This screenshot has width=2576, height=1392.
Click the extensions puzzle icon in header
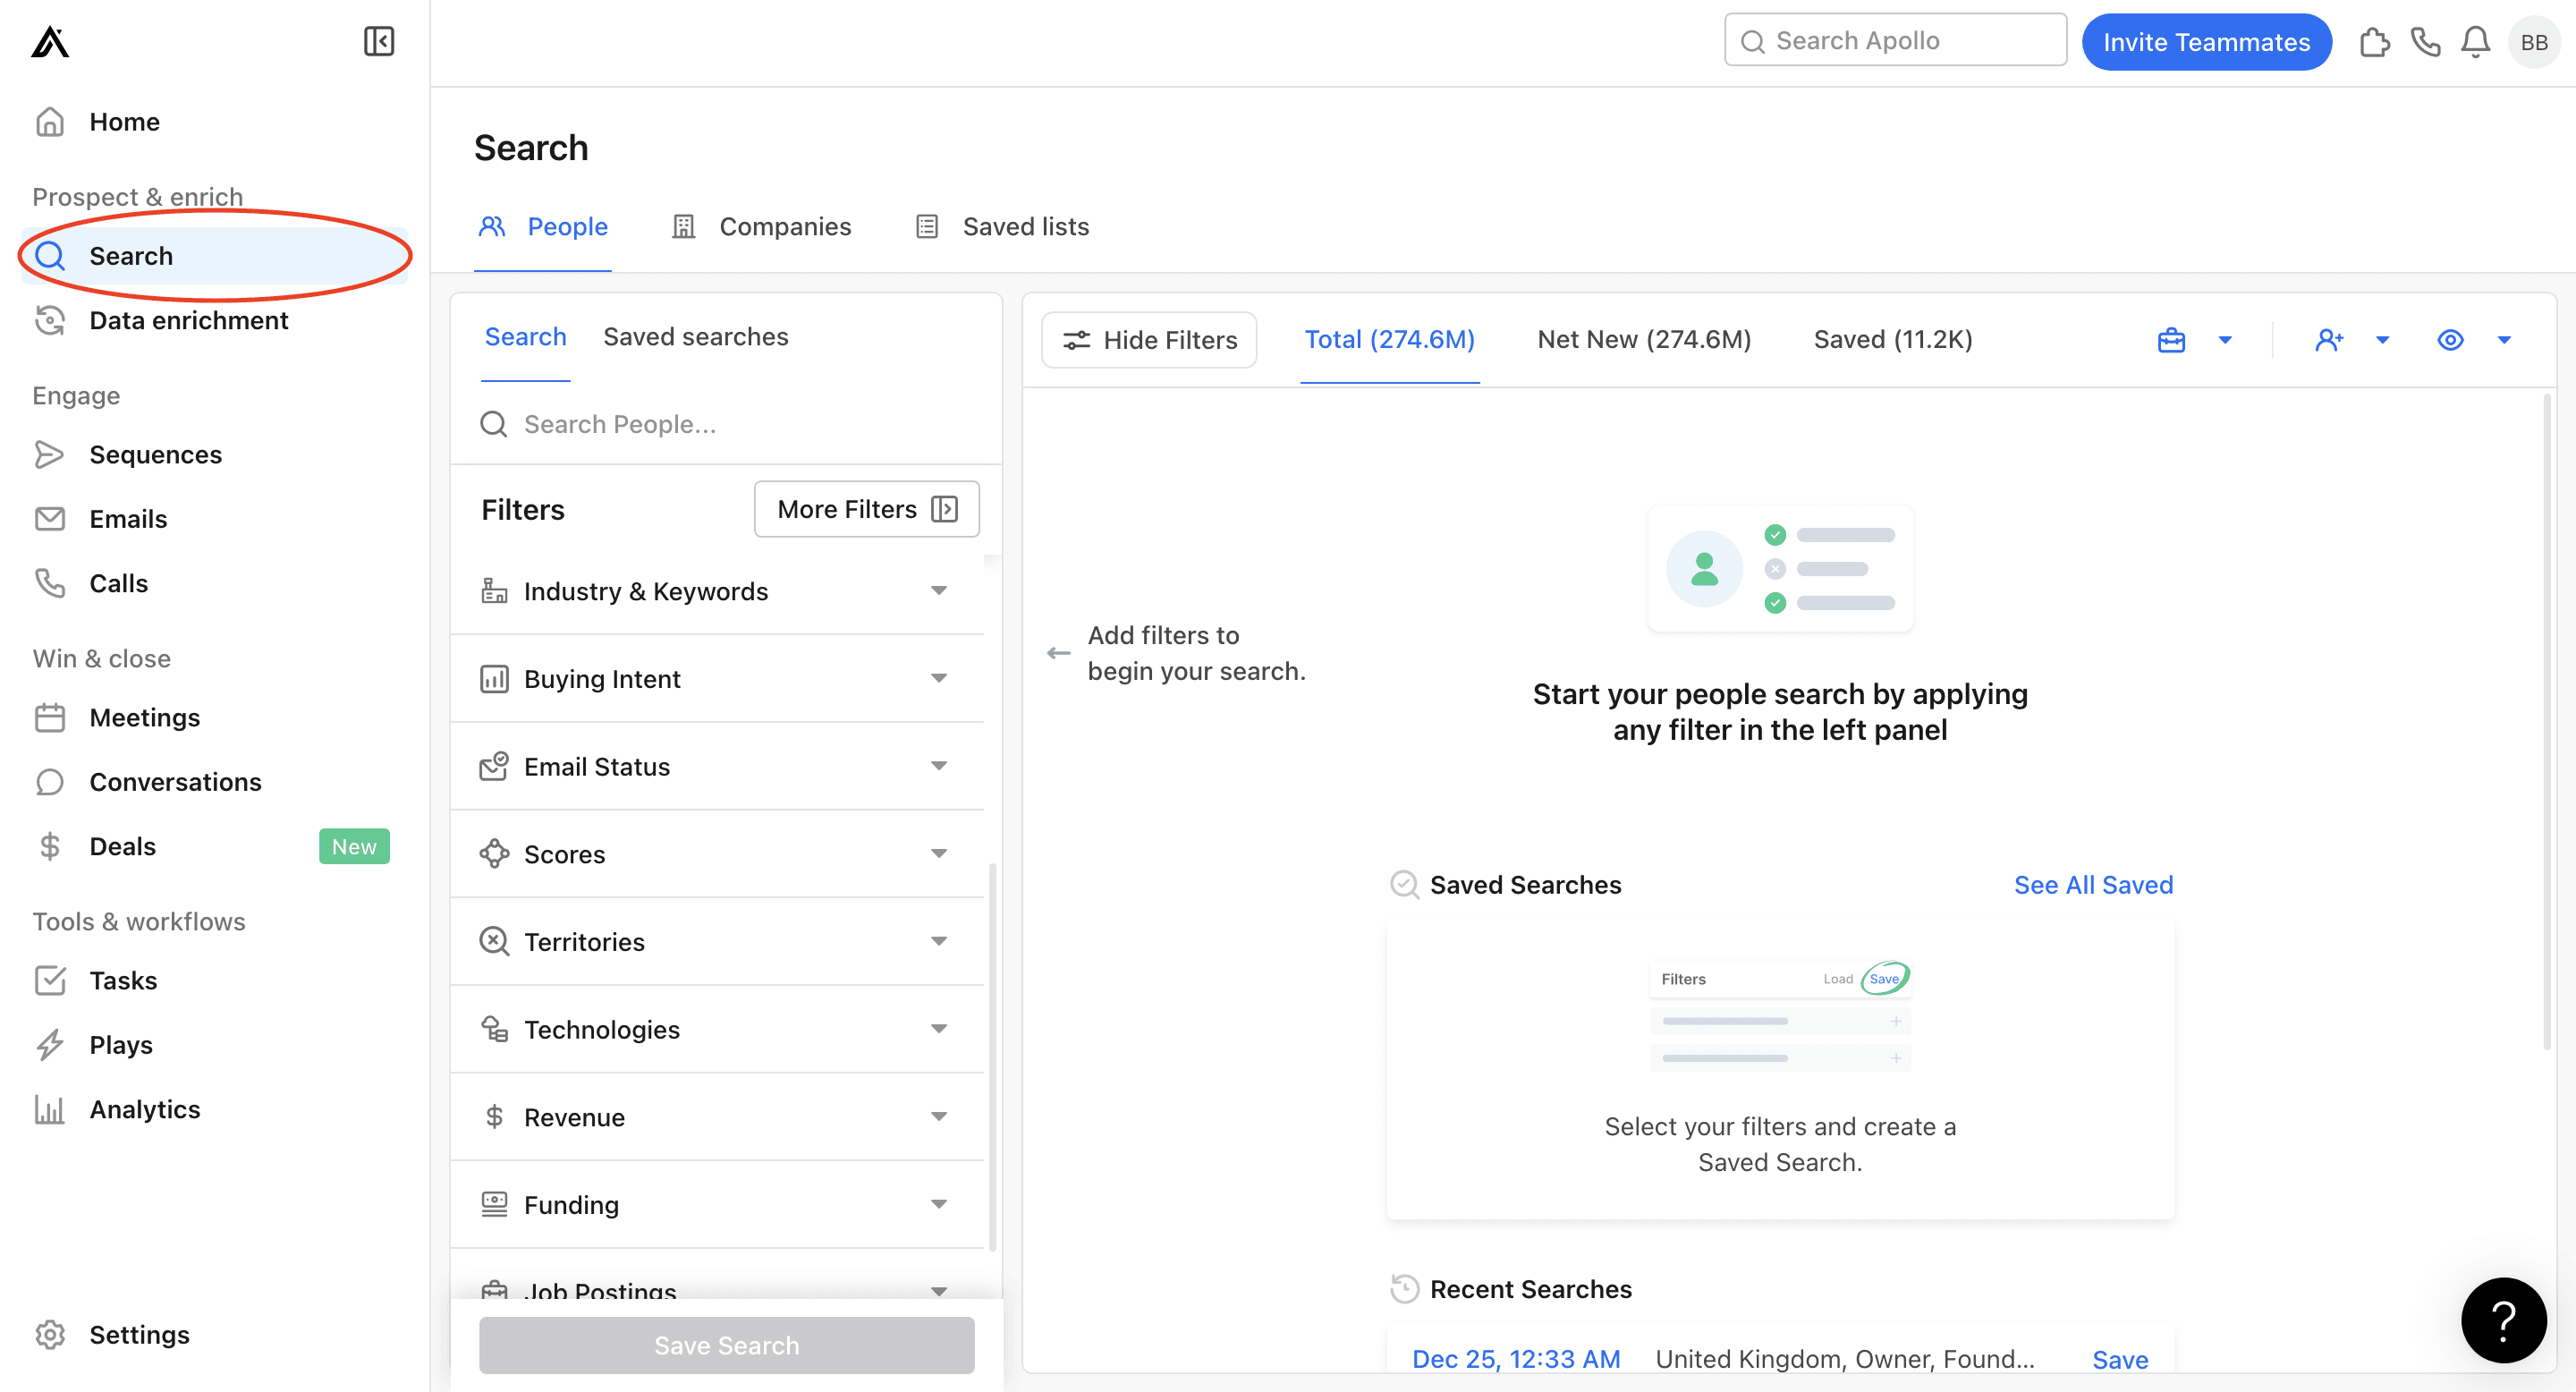2374,42
